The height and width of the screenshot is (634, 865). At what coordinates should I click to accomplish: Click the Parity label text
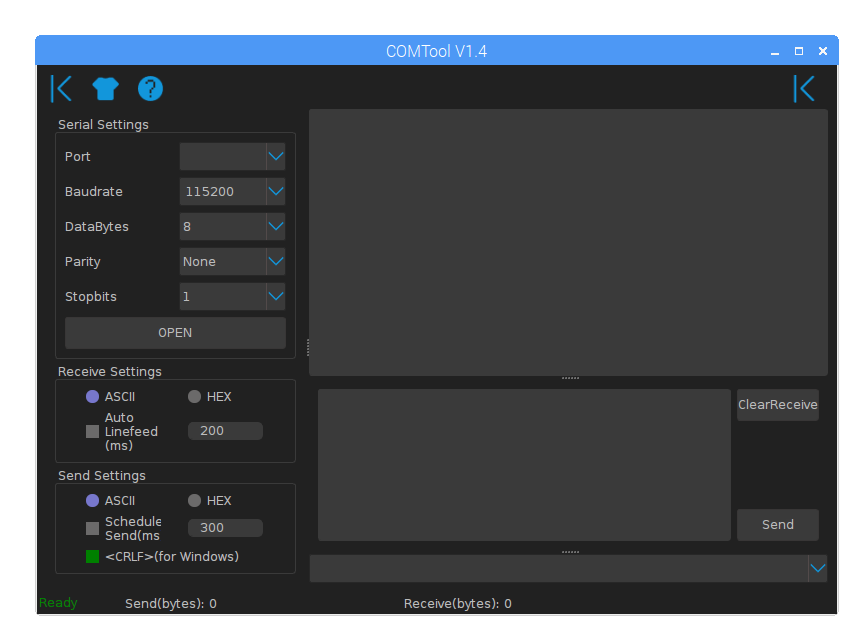coord(83,262)
